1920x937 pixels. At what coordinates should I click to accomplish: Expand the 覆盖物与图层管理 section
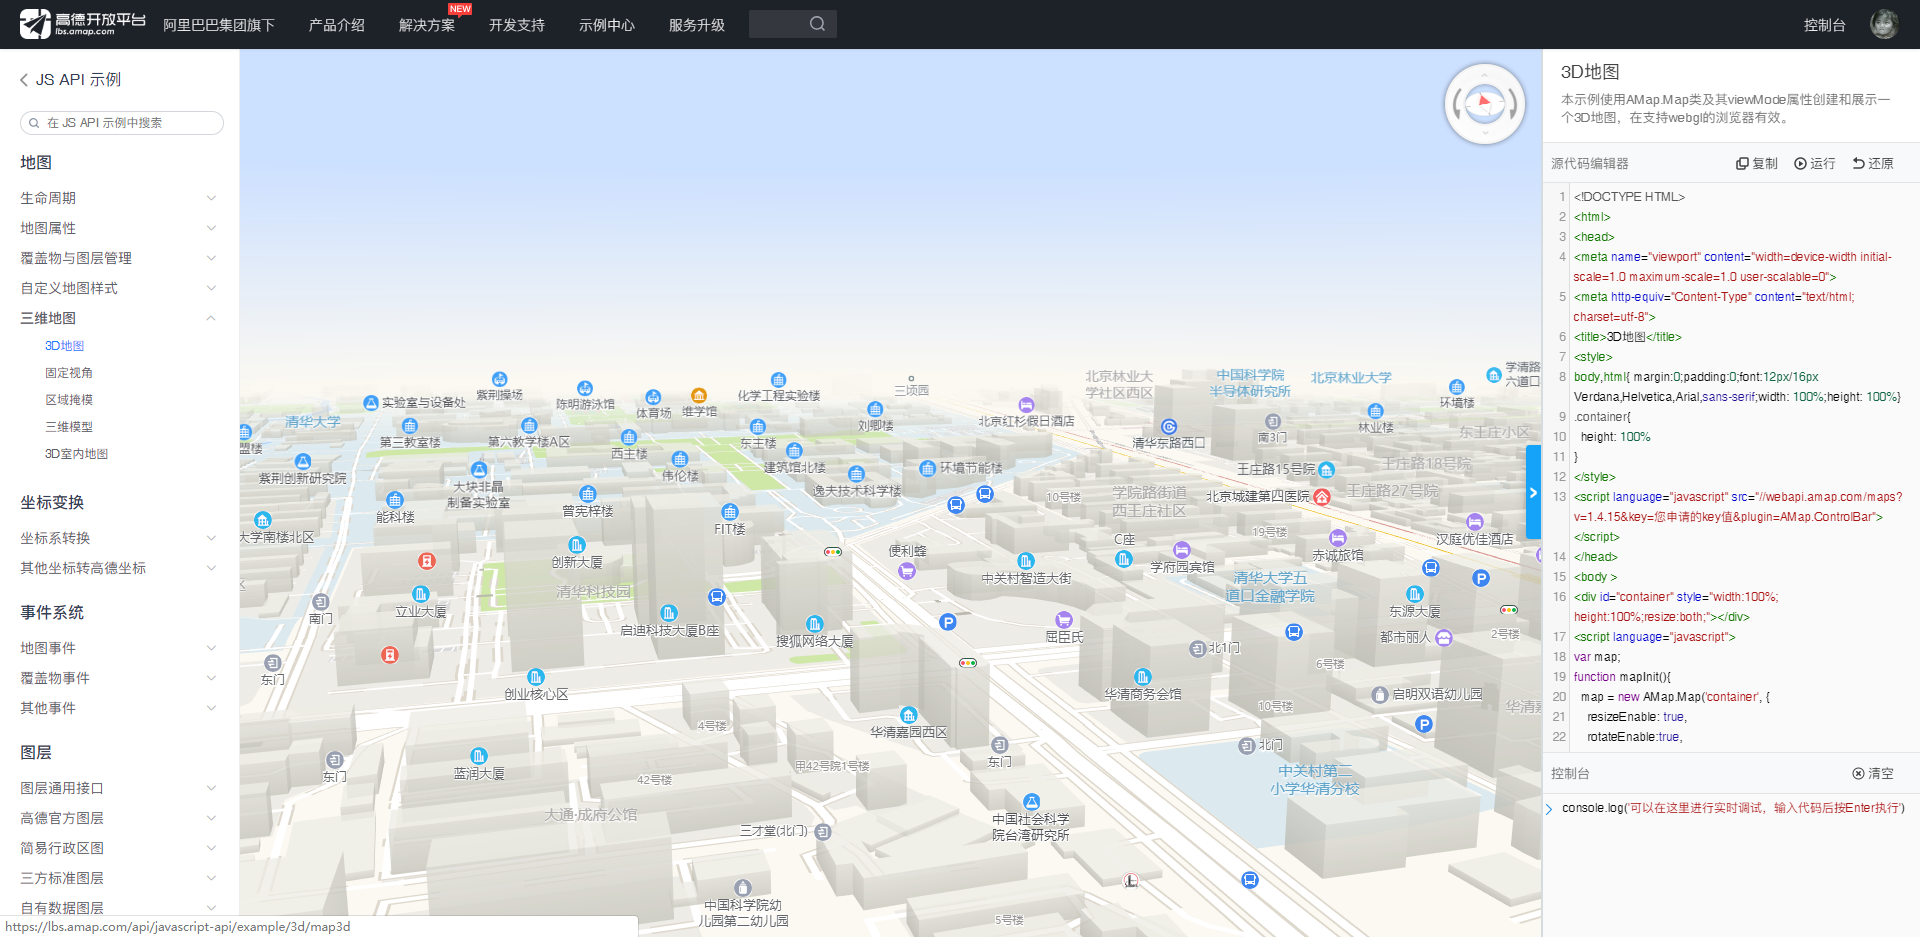pyautogui.click(x=119, y=258)
